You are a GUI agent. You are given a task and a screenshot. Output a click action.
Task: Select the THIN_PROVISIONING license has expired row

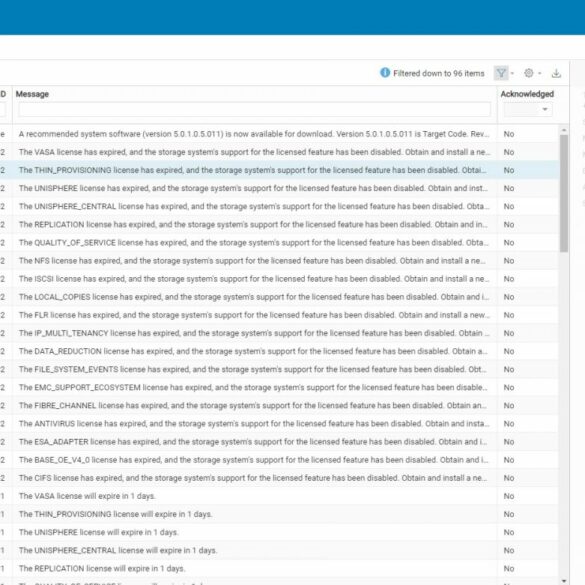[x=279, y=170]
